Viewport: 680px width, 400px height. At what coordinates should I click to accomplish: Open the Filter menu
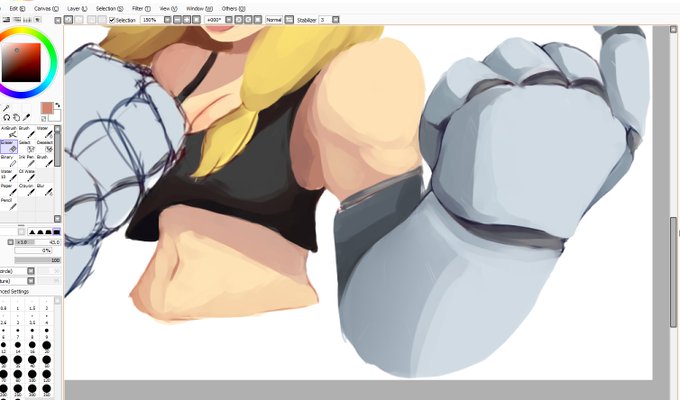(x=141, y=8)
